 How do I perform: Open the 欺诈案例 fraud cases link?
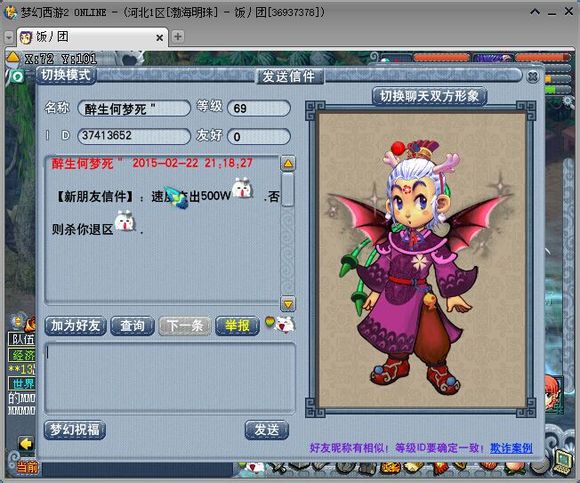(511, 448)
